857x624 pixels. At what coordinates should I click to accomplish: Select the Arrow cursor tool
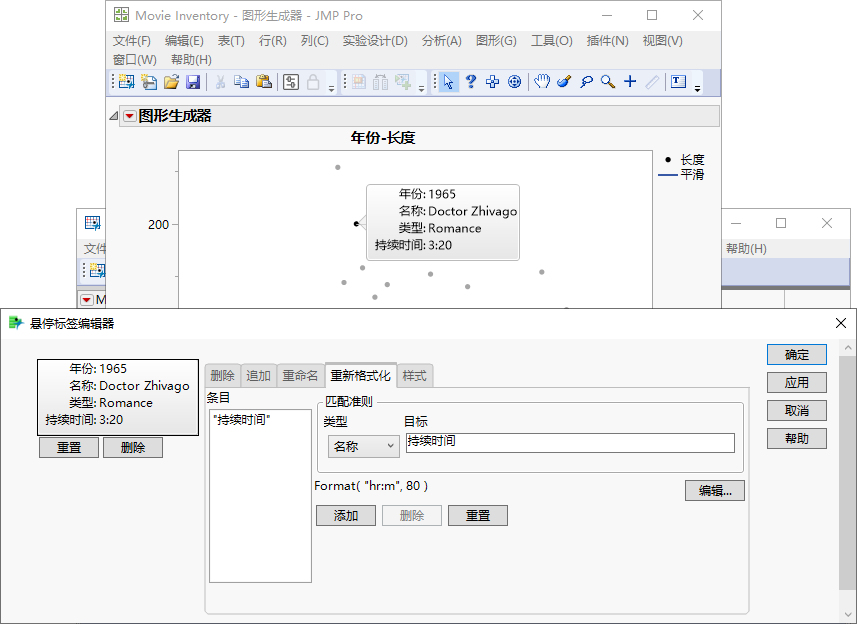pyautogui.click(x=448, y=82)
